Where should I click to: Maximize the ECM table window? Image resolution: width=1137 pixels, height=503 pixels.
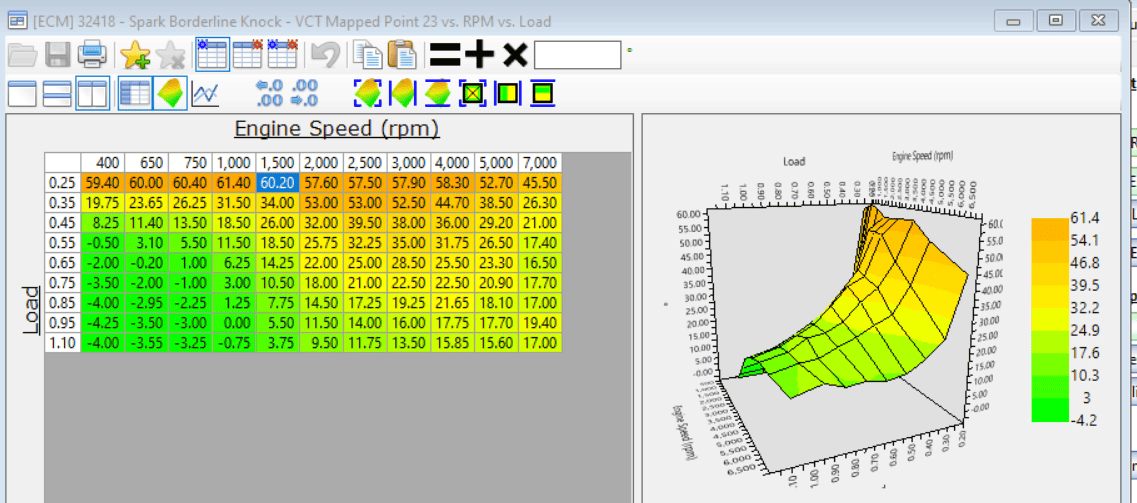(1056, 21)
